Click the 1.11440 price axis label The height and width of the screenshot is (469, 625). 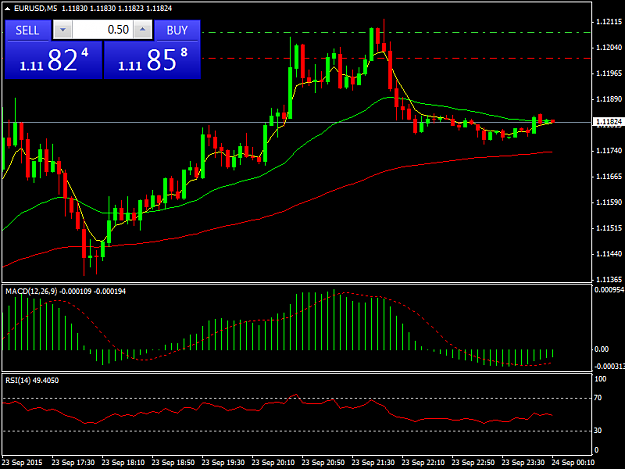(608, 254)
